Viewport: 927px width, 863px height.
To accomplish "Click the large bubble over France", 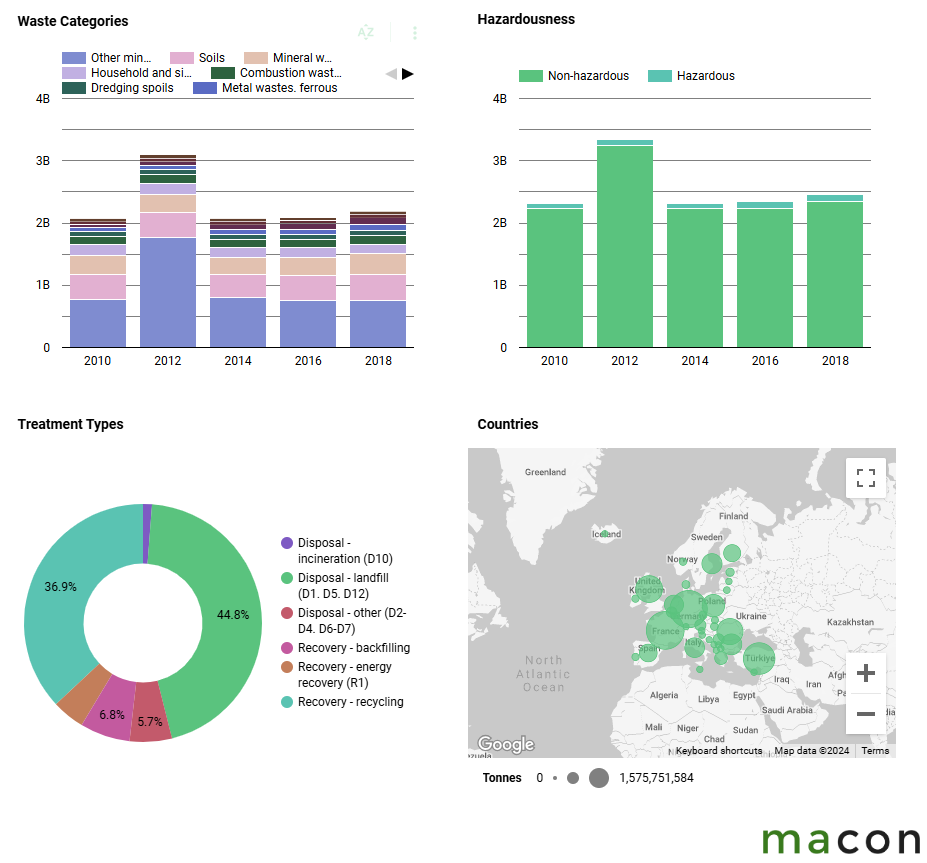I will point(665,629).
